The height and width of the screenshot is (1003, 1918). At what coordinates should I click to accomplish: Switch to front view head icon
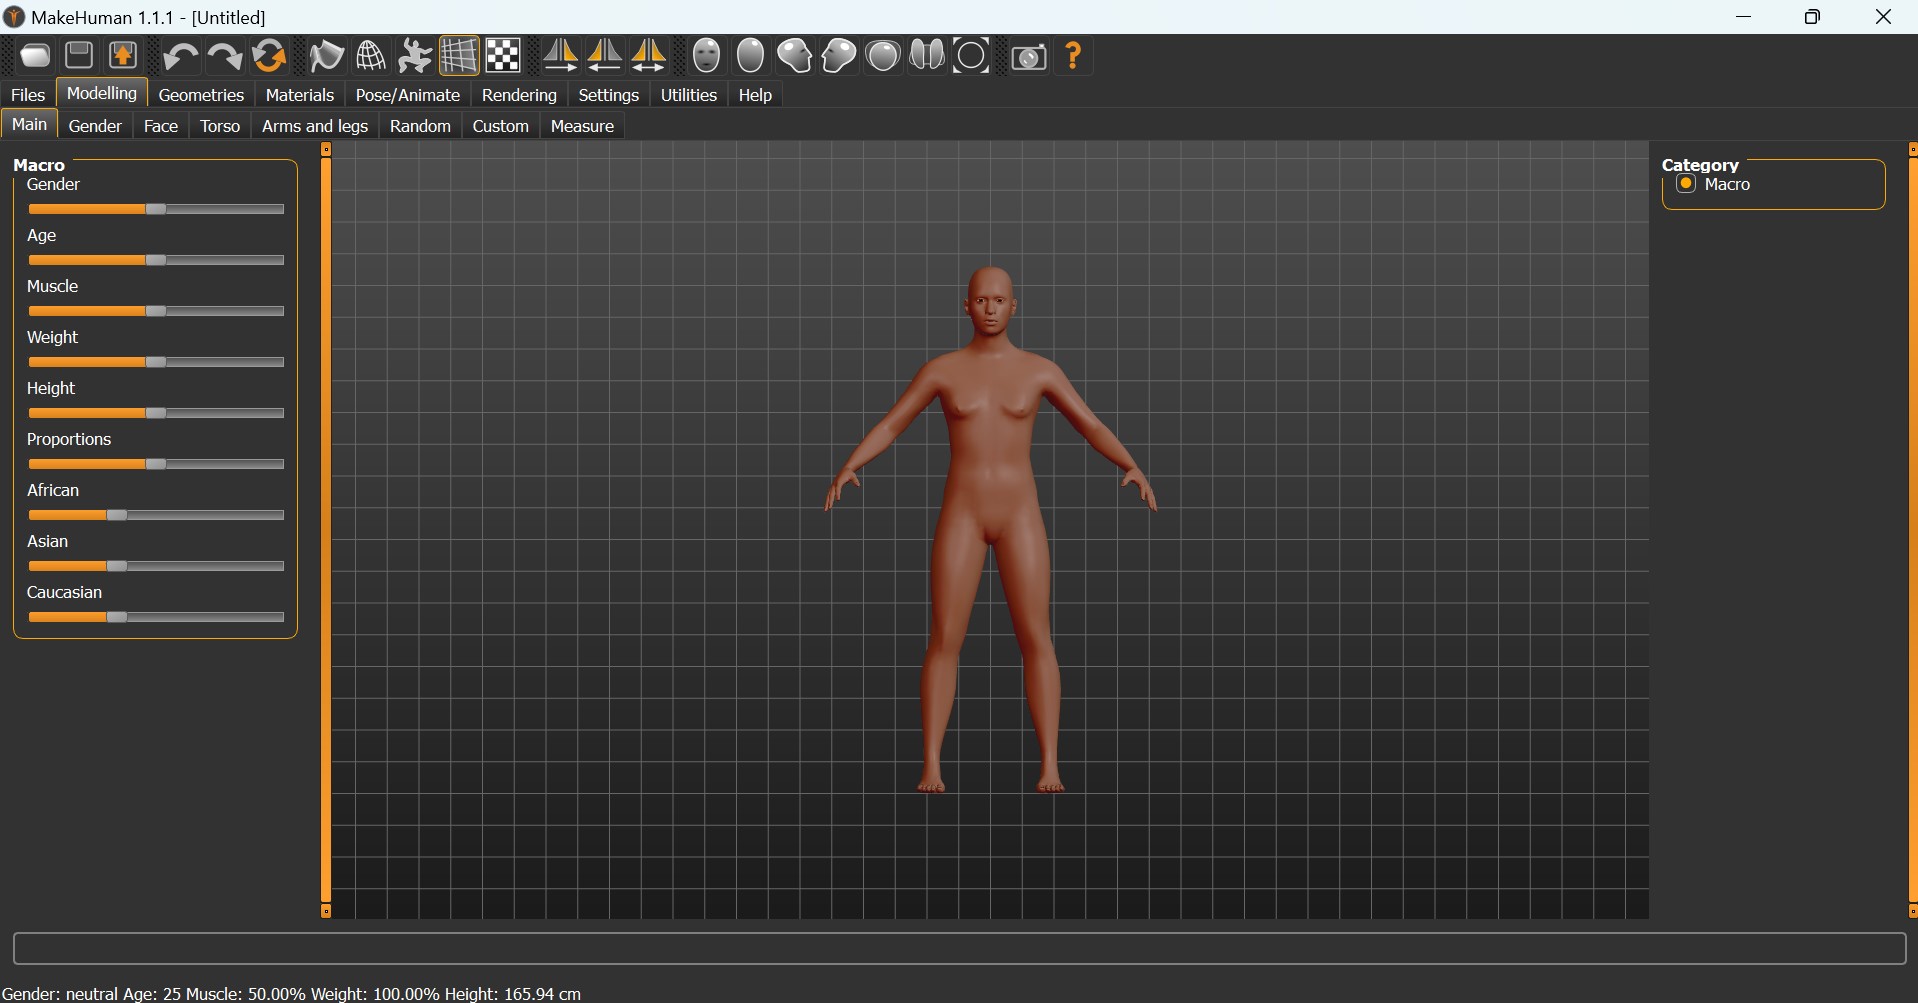tap(707, 56)
